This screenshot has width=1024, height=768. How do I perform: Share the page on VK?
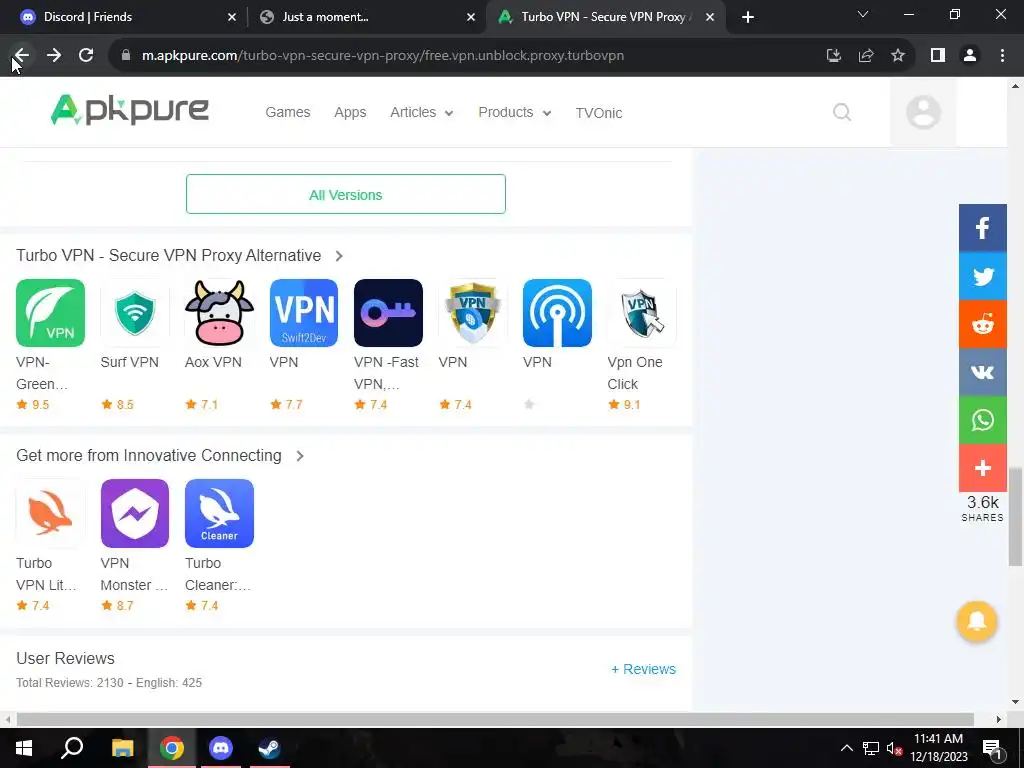coord(982,372)
